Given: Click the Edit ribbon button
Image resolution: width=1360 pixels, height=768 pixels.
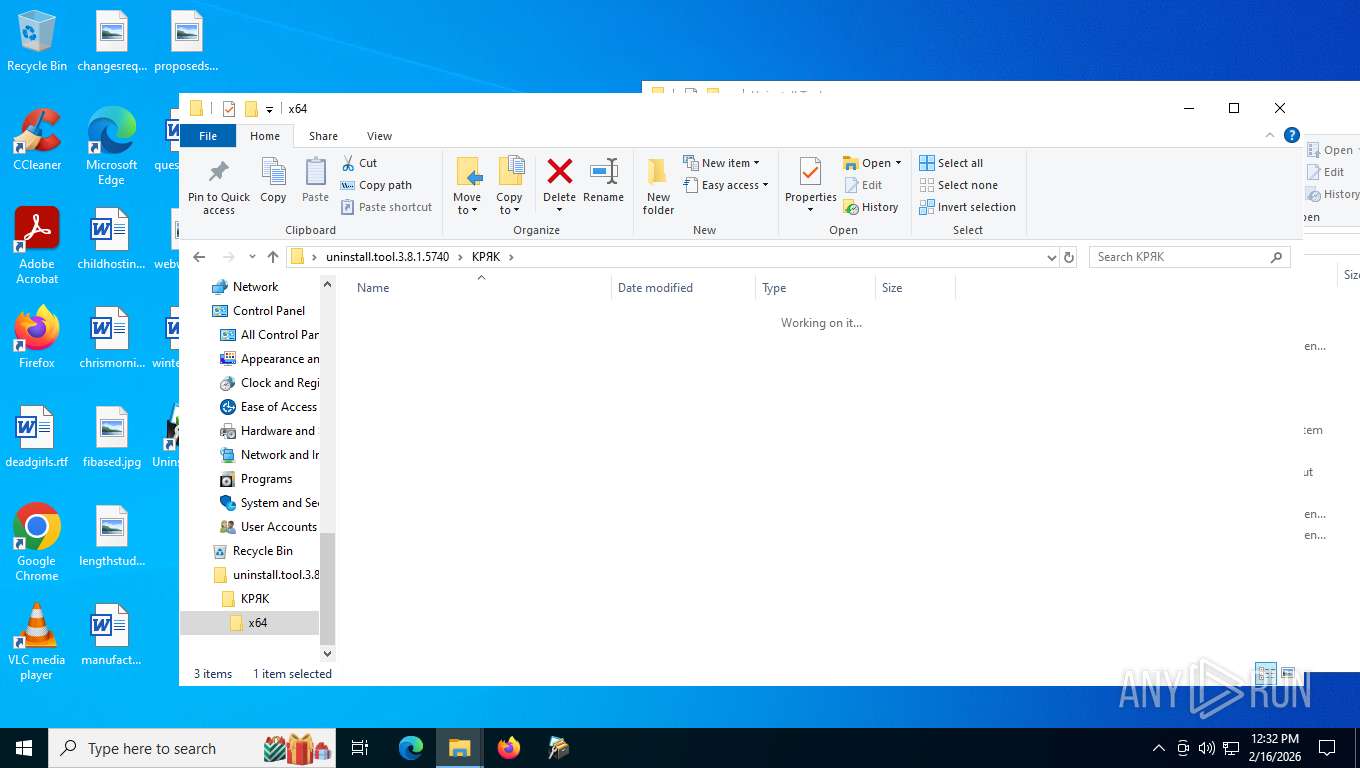Looking at the screenshot, I should click(x=863, y=185).
